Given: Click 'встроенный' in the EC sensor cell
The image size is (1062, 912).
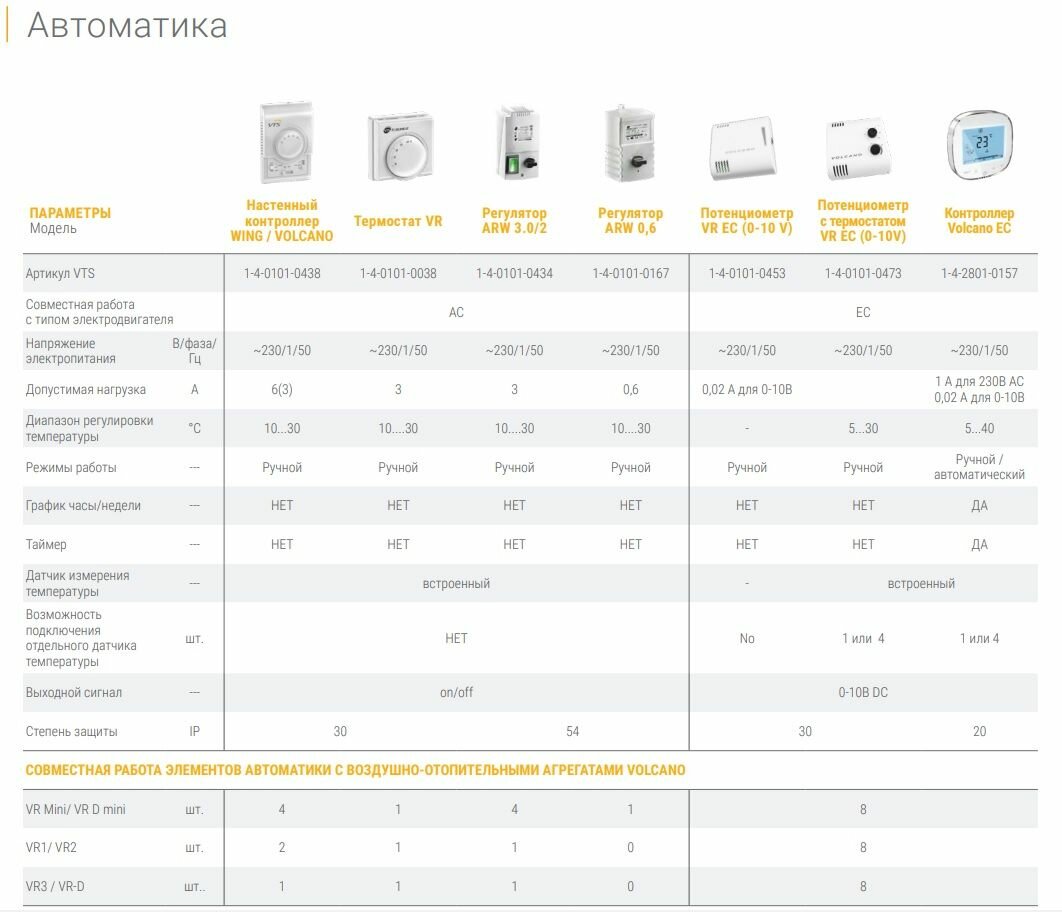Looking at the screenshot, I should pyautogui.click(x=921, y=584).
